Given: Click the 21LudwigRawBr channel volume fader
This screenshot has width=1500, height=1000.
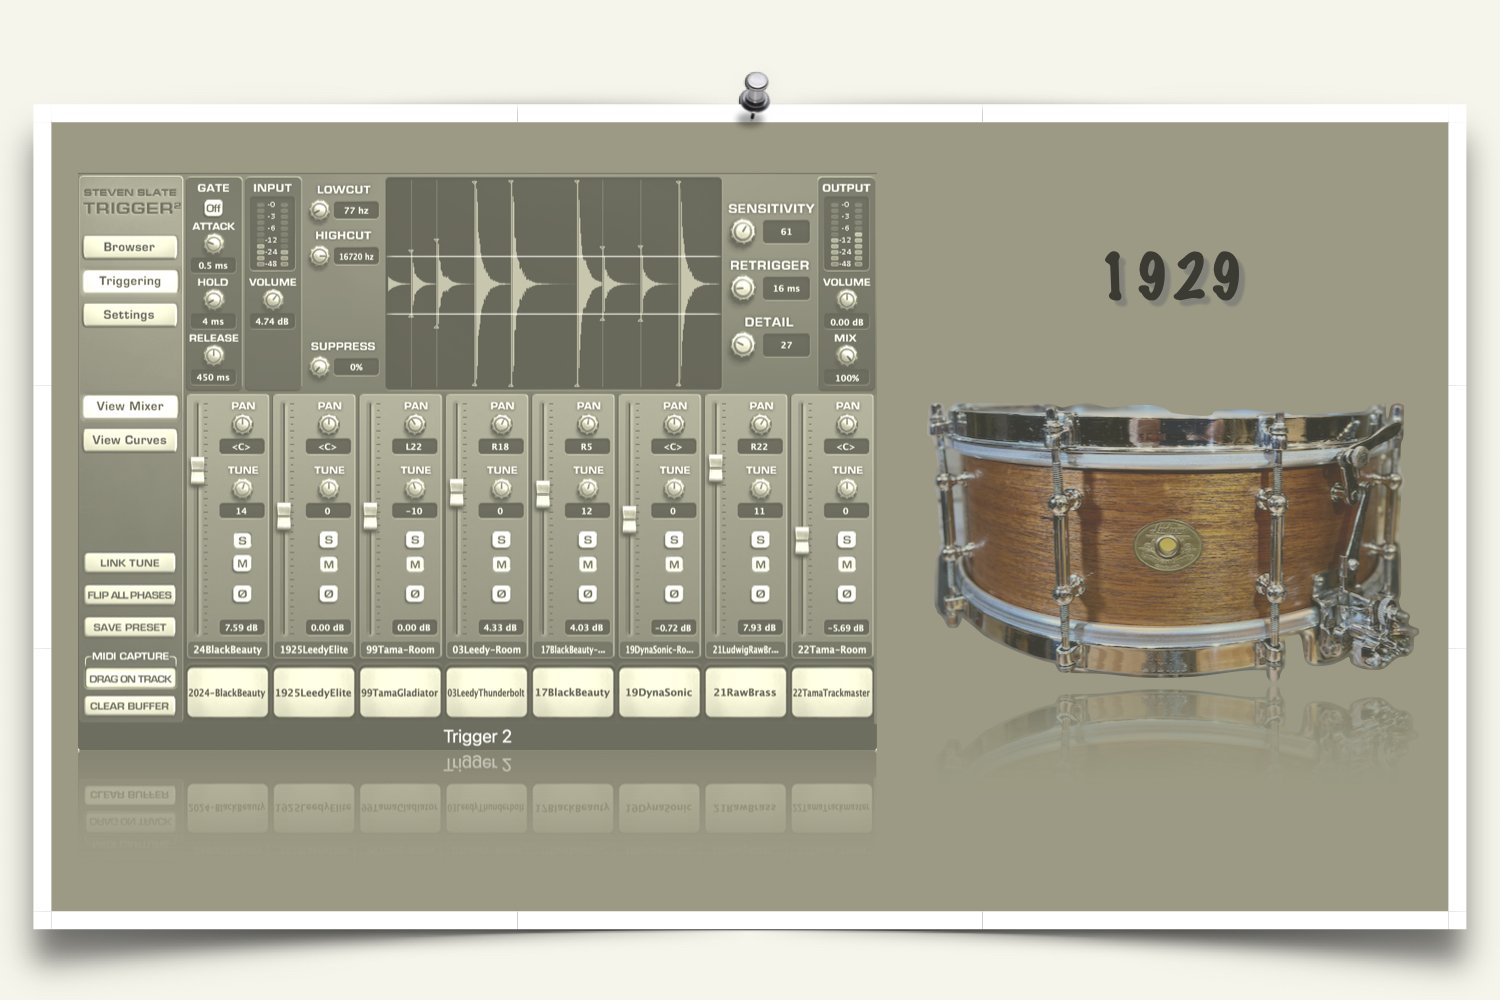Looking at the screenshot, I should 716,468.
